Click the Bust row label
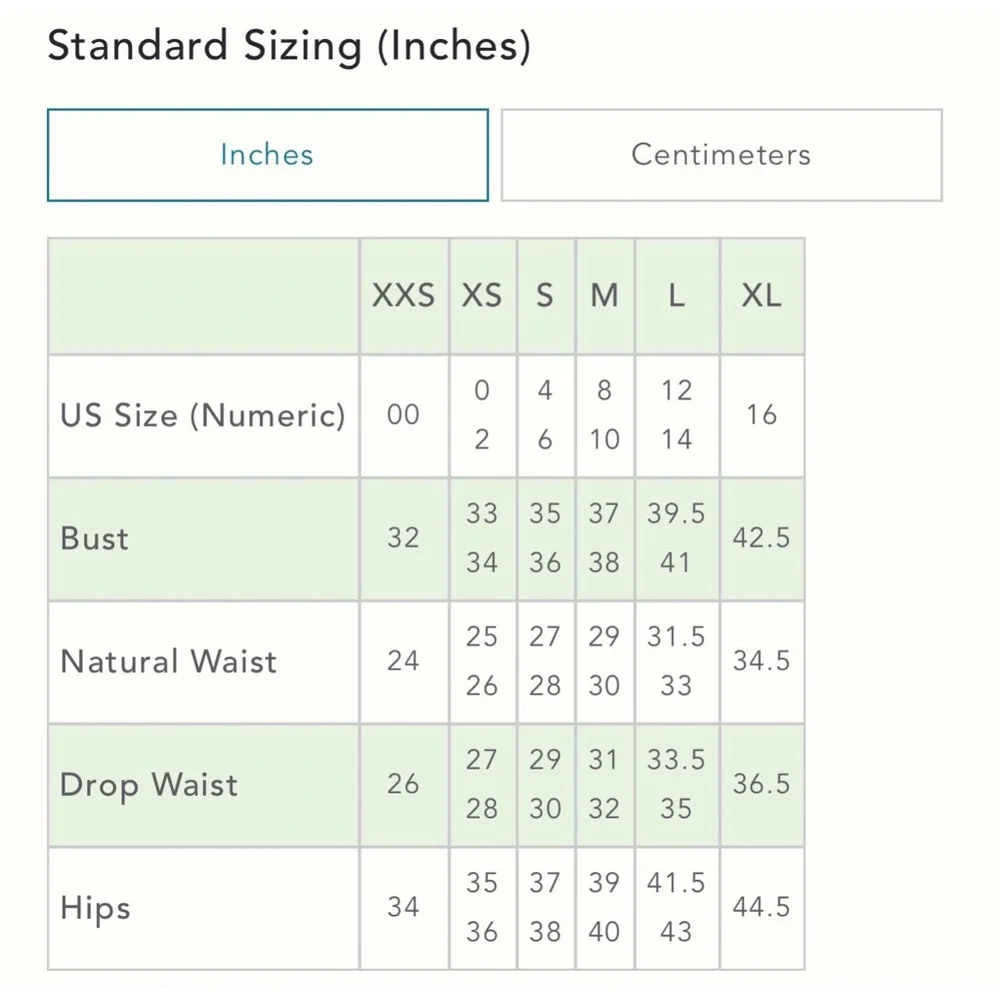Viewport: 1000px width, 1000px height. [95, 538]
